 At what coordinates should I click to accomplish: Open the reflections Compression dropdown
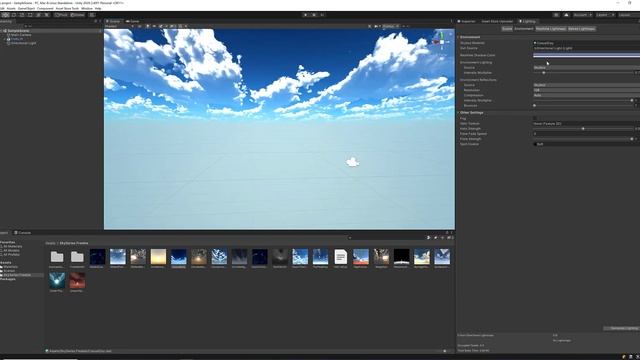(586, 95)
